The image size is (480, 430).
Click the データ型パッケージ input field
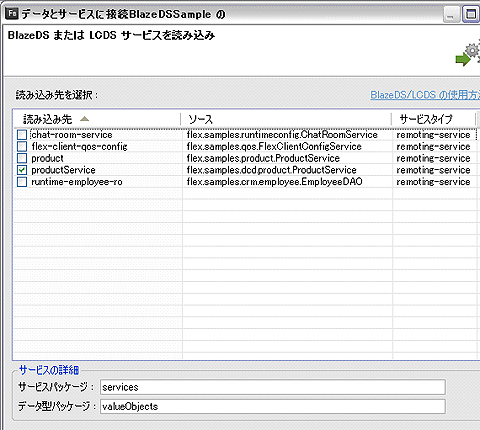pyautogui.click(x=273, y=406)
